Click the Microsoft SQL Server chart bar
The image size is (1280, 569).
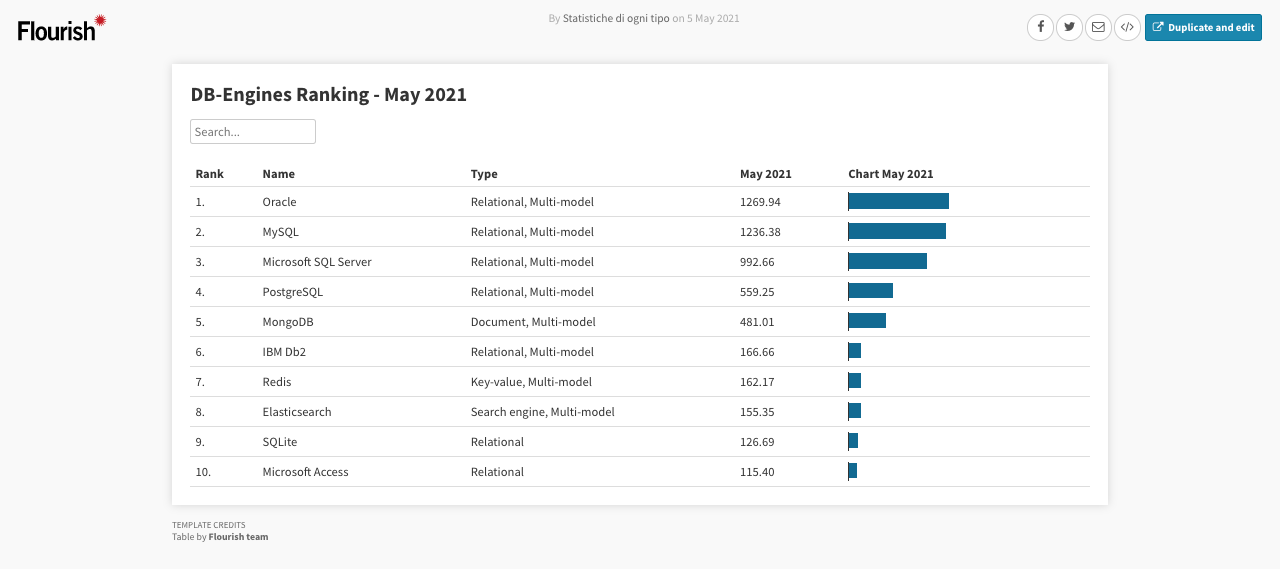point(888,261)
